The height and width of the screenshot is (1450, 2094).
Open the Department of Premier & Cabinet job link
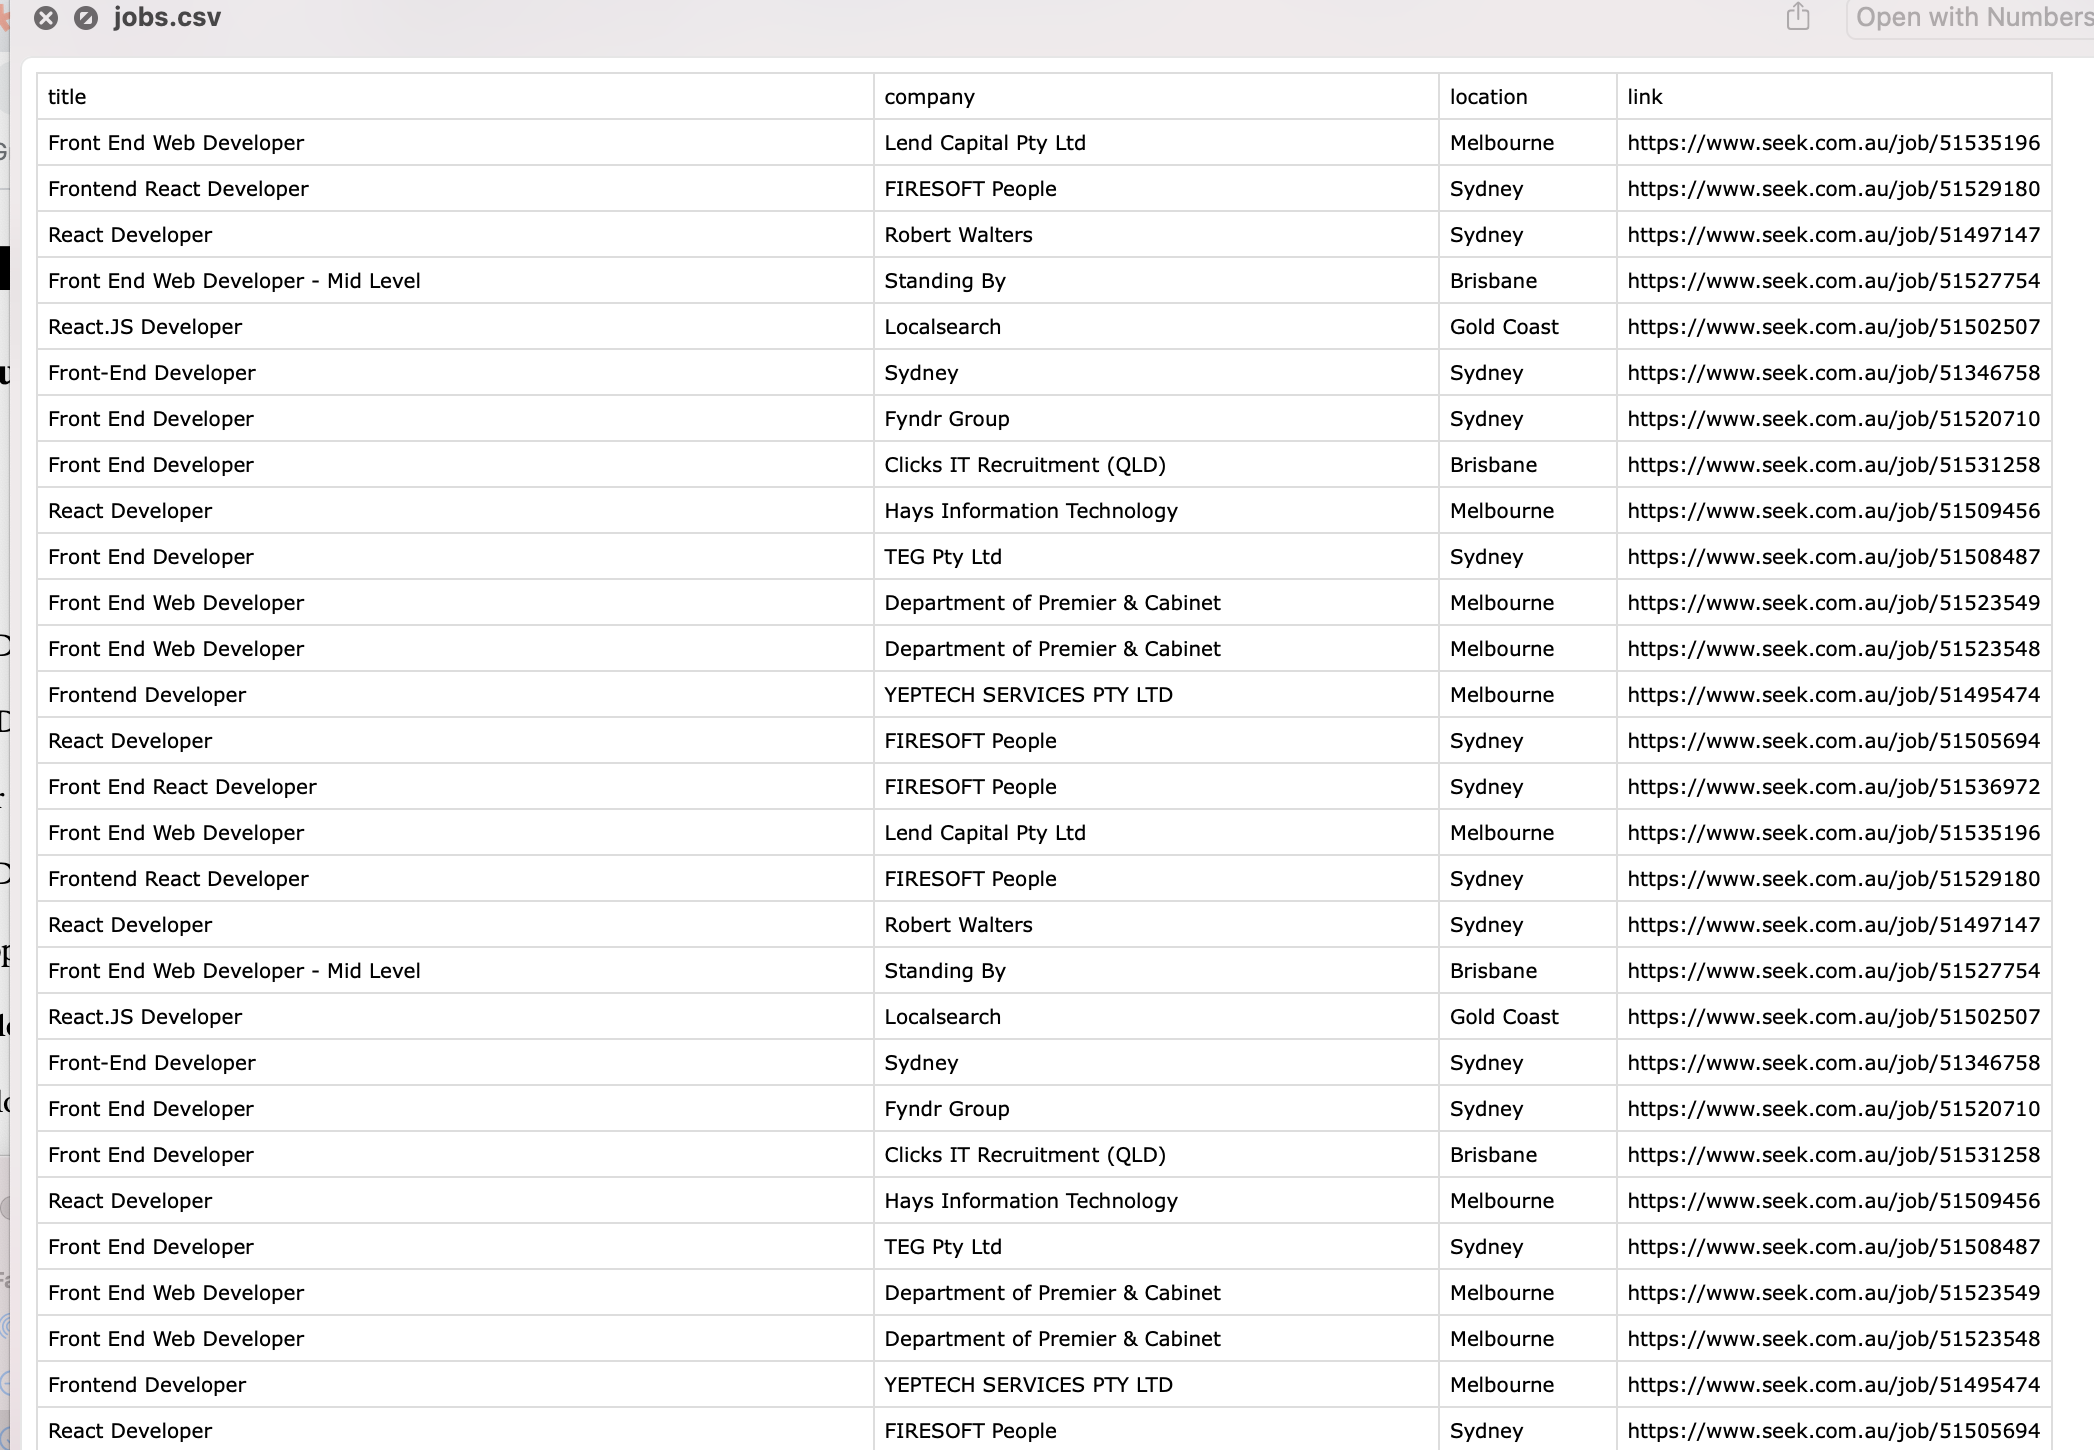coord(1833,602)
